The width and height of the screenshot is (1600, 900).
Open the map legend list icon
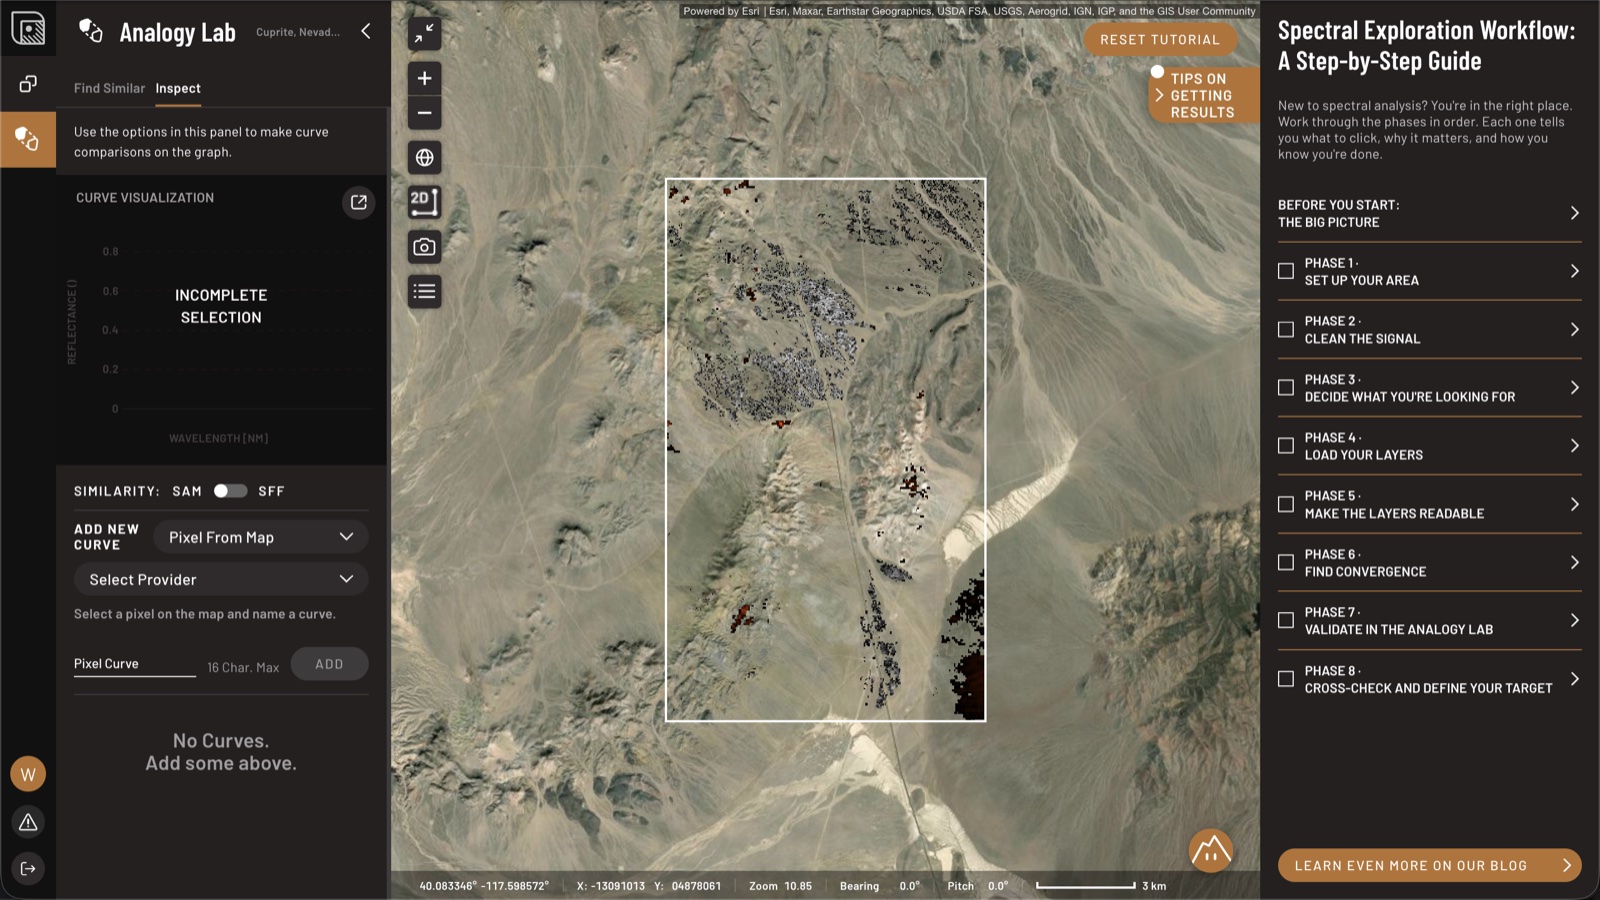[424, 292]
